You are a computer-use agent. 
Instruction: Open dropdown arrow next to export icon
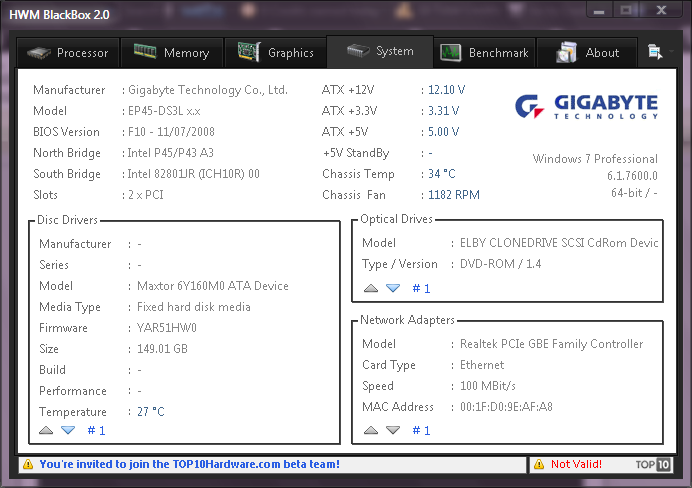(671, 52)
